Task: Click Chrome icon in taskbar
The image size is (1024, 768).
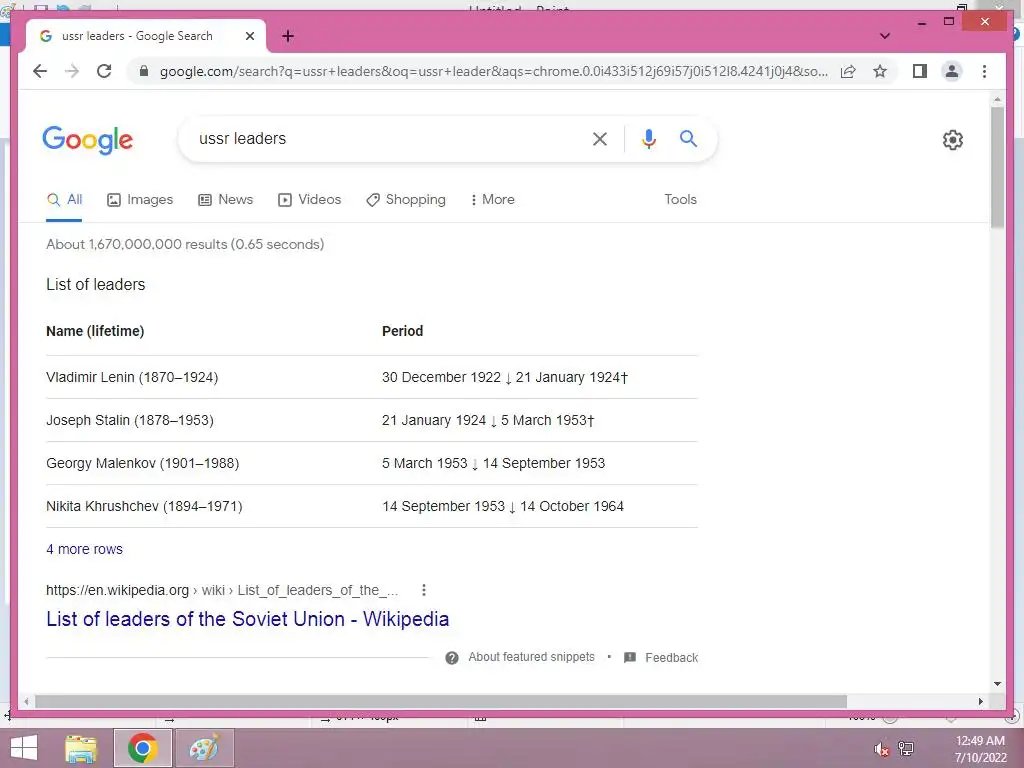Action: click(x=142, y=748)
